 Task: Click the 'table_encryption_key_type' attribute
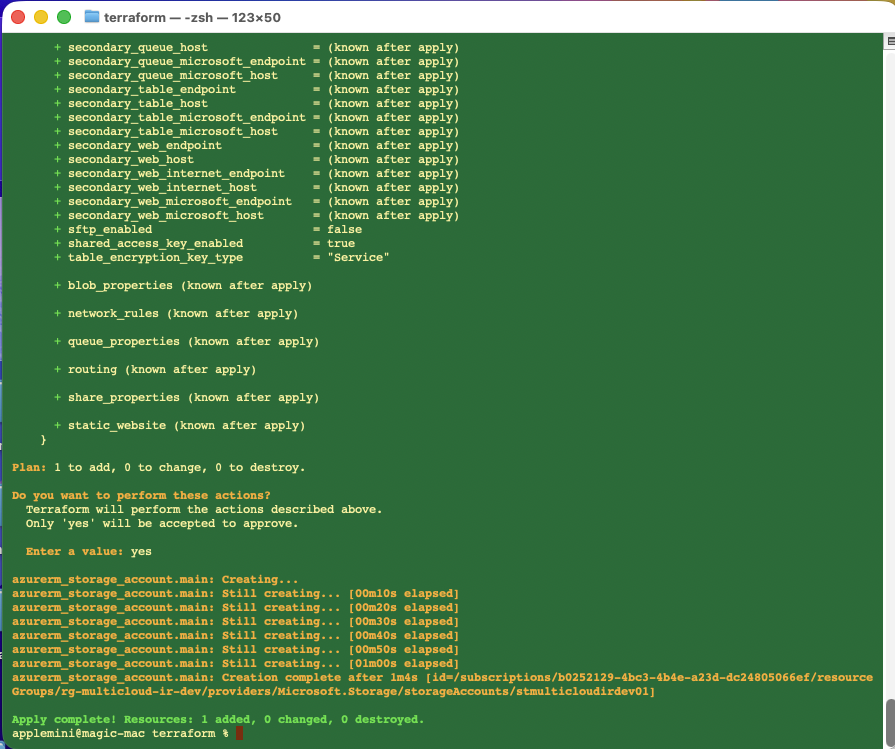pyautogui.click(x=155, y=257)
